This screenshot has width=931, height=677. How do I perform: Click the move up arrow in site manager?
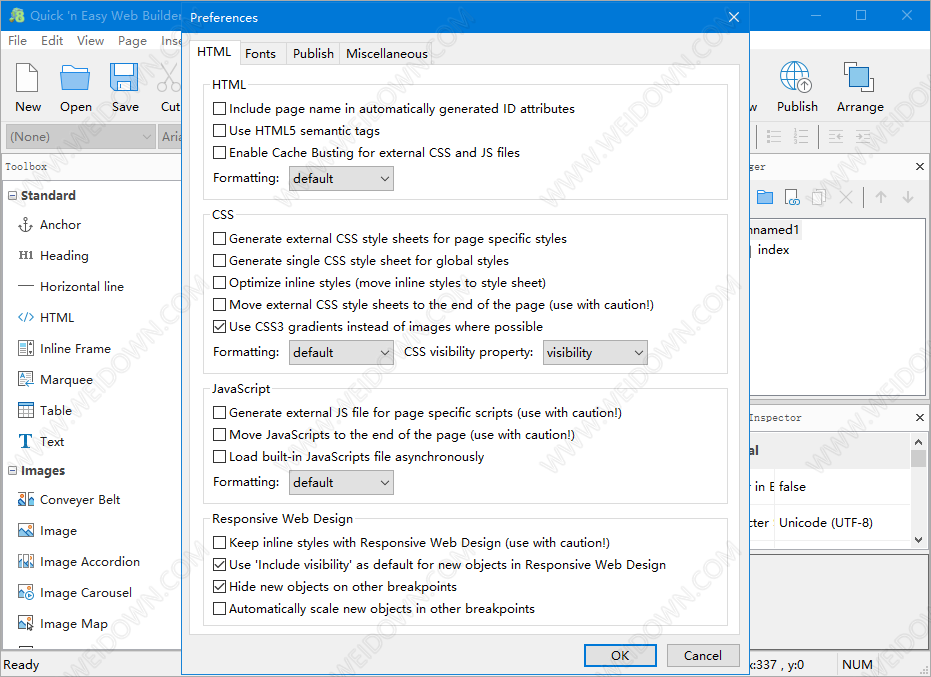pyautogui.click(x=881, y=197)
